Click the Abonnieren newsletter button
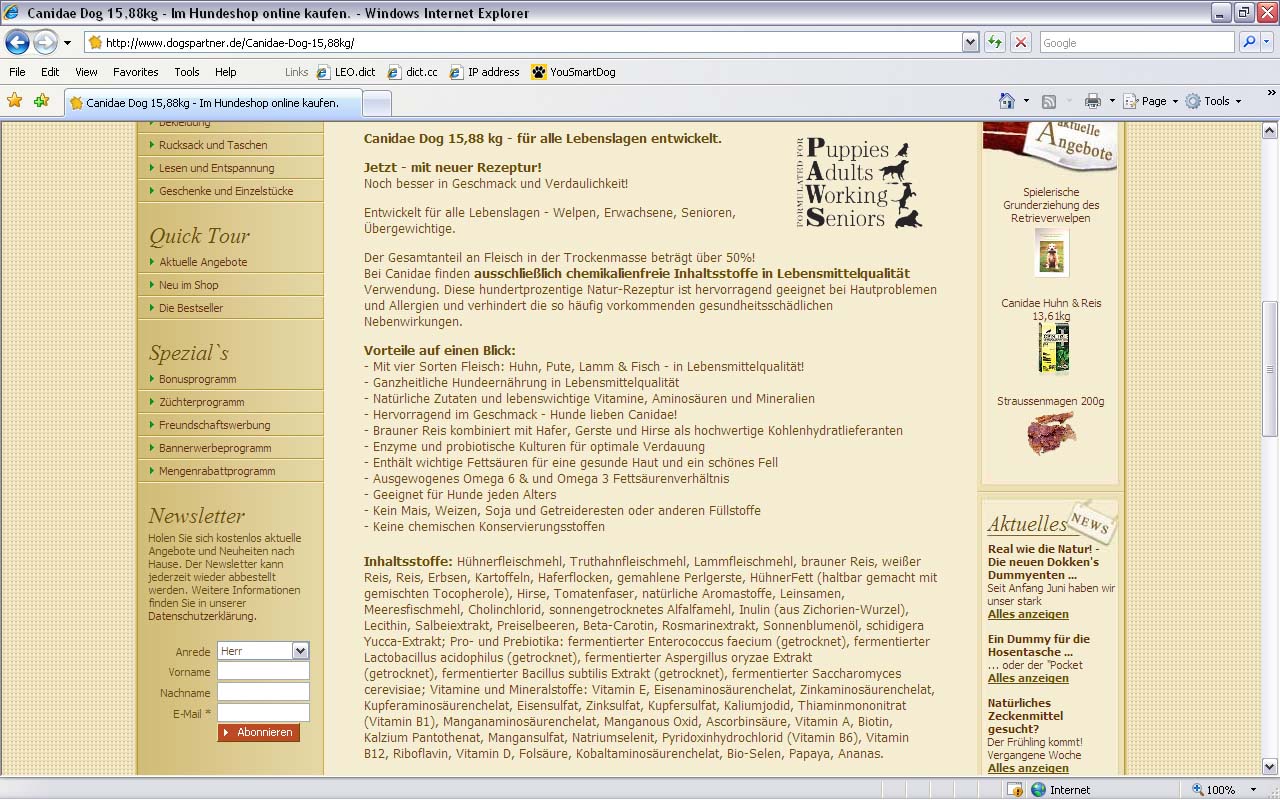This screenshot has width=1280, height=800. (259, 733)
